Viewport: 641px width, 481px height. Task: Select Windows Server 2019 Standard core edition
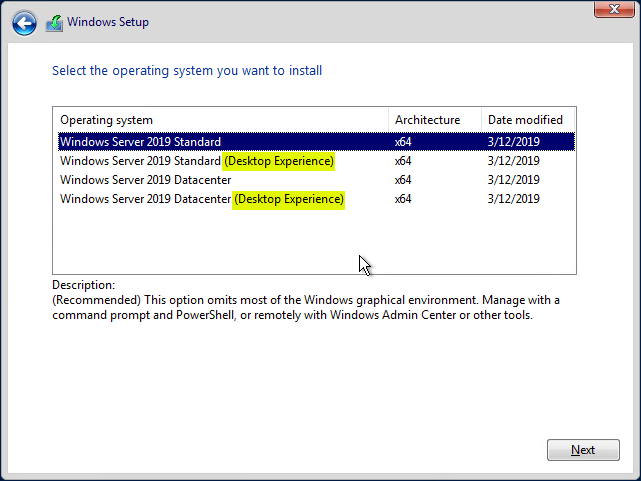(x=140, y=142)
